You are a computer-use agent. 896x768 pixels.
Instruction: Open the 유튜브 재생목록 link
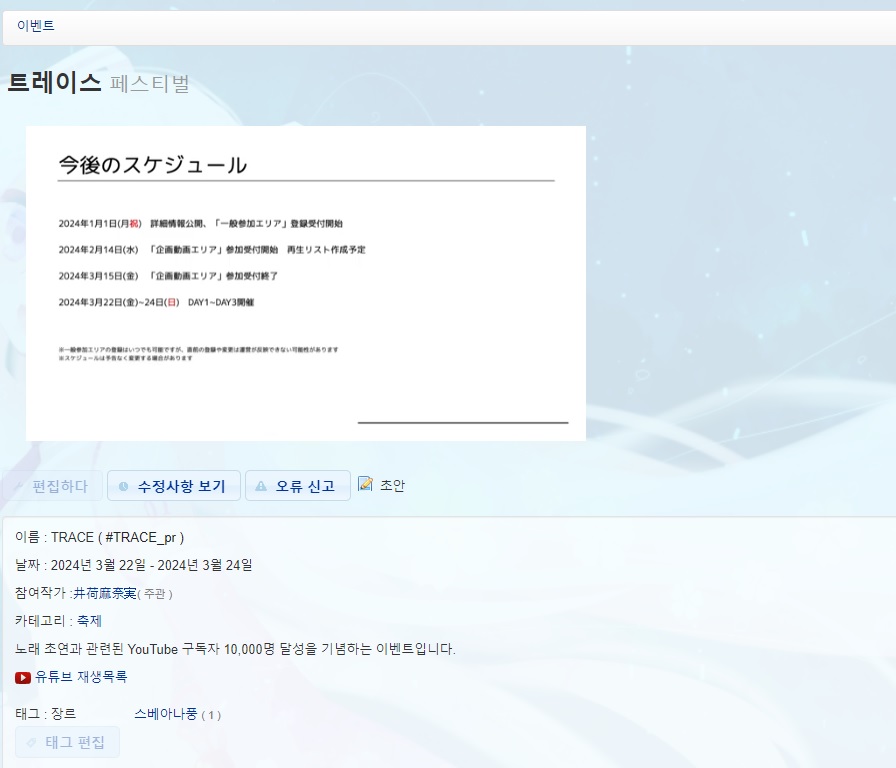pos(81,677)
